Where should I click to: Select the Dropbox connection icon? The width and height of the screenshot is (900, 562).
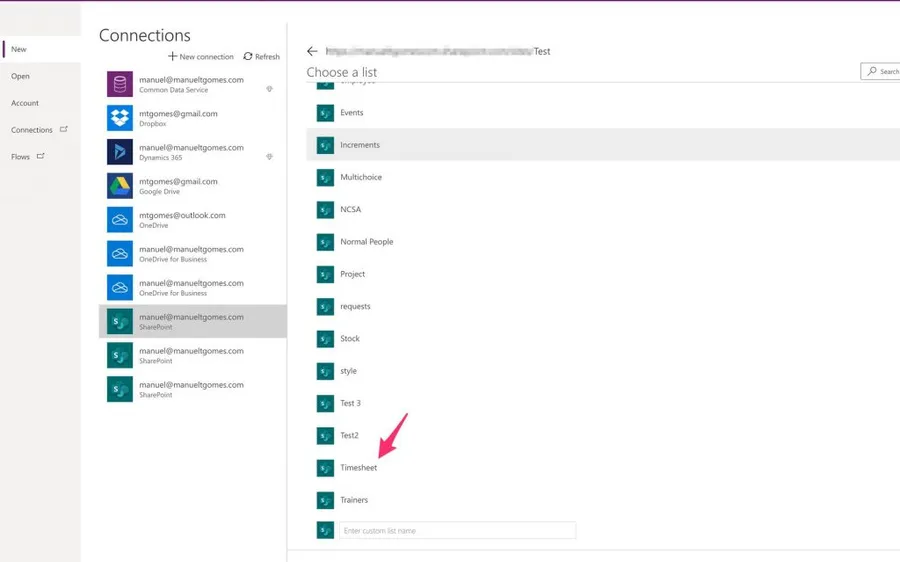[x=120, y=118]
